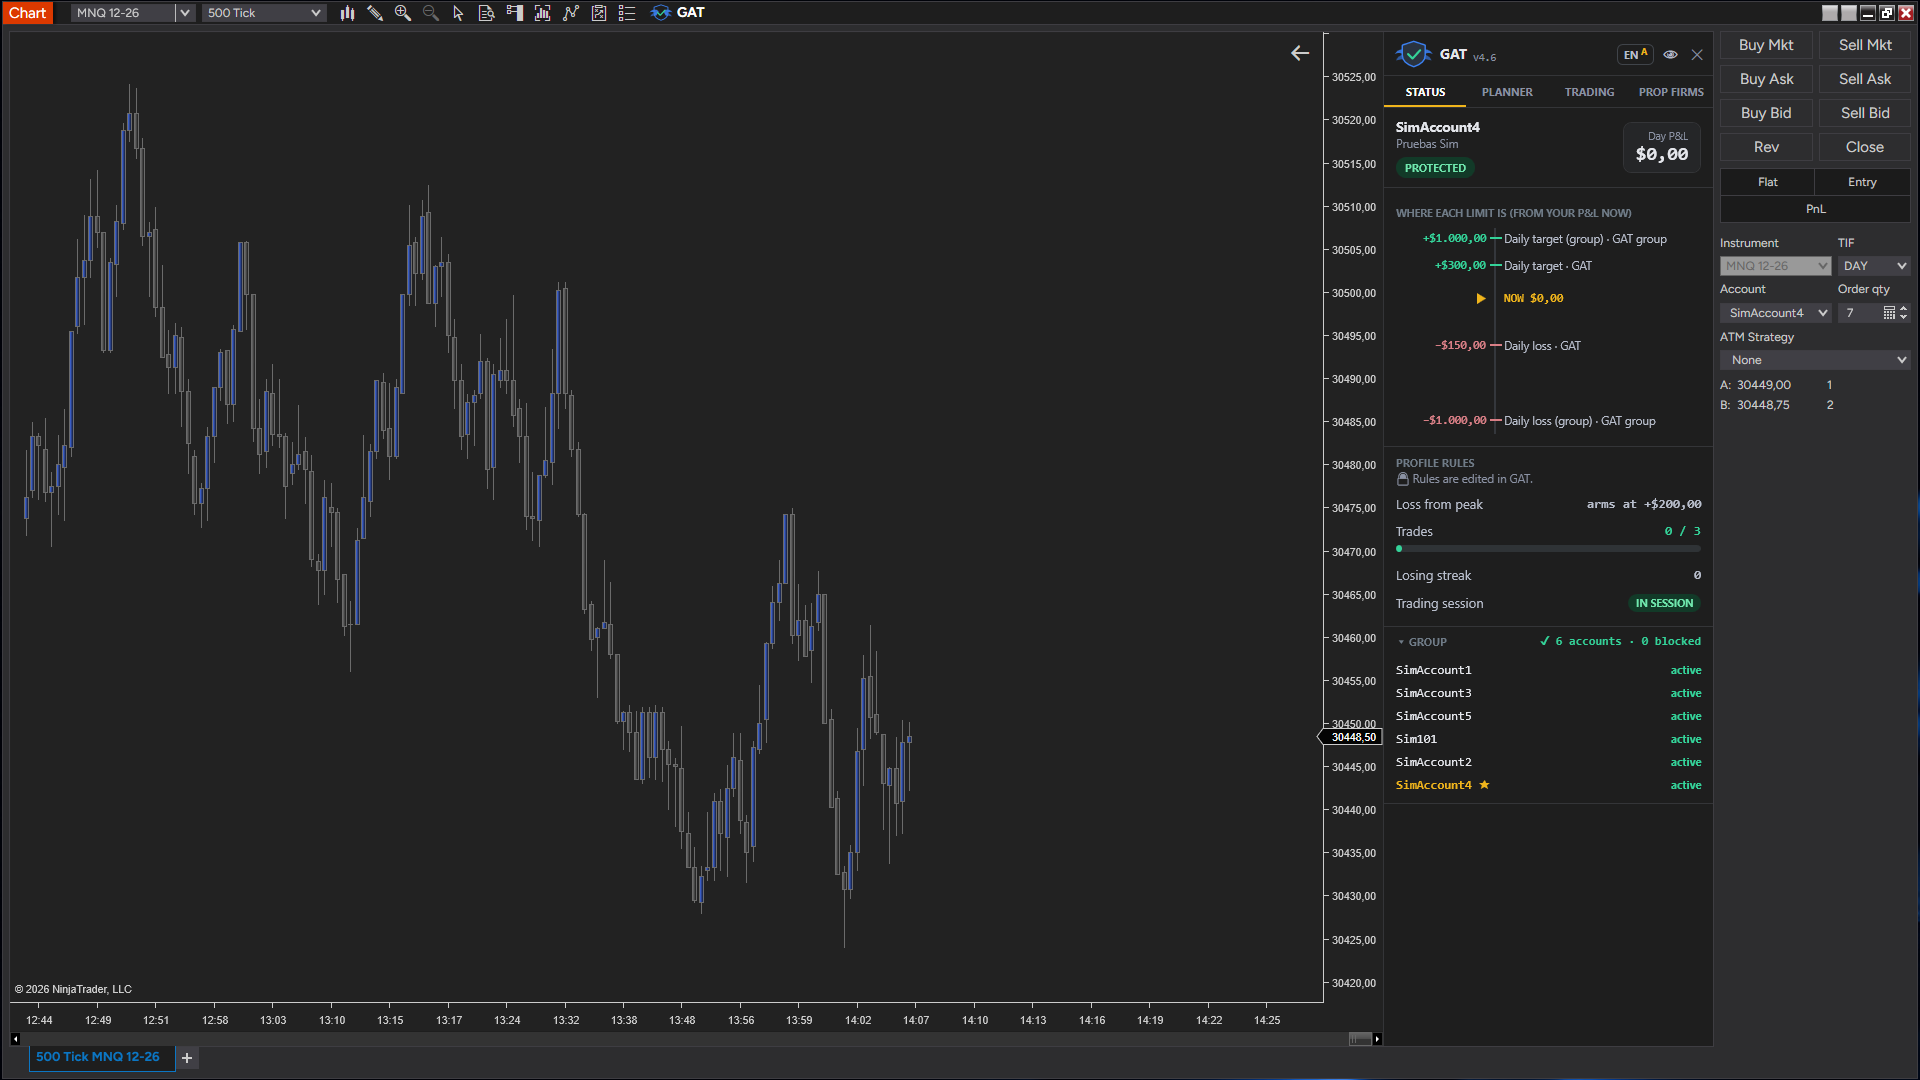1920x1080 pixels.
Task: Open the TIF DAY dropdown
Action: [1874, 266]
